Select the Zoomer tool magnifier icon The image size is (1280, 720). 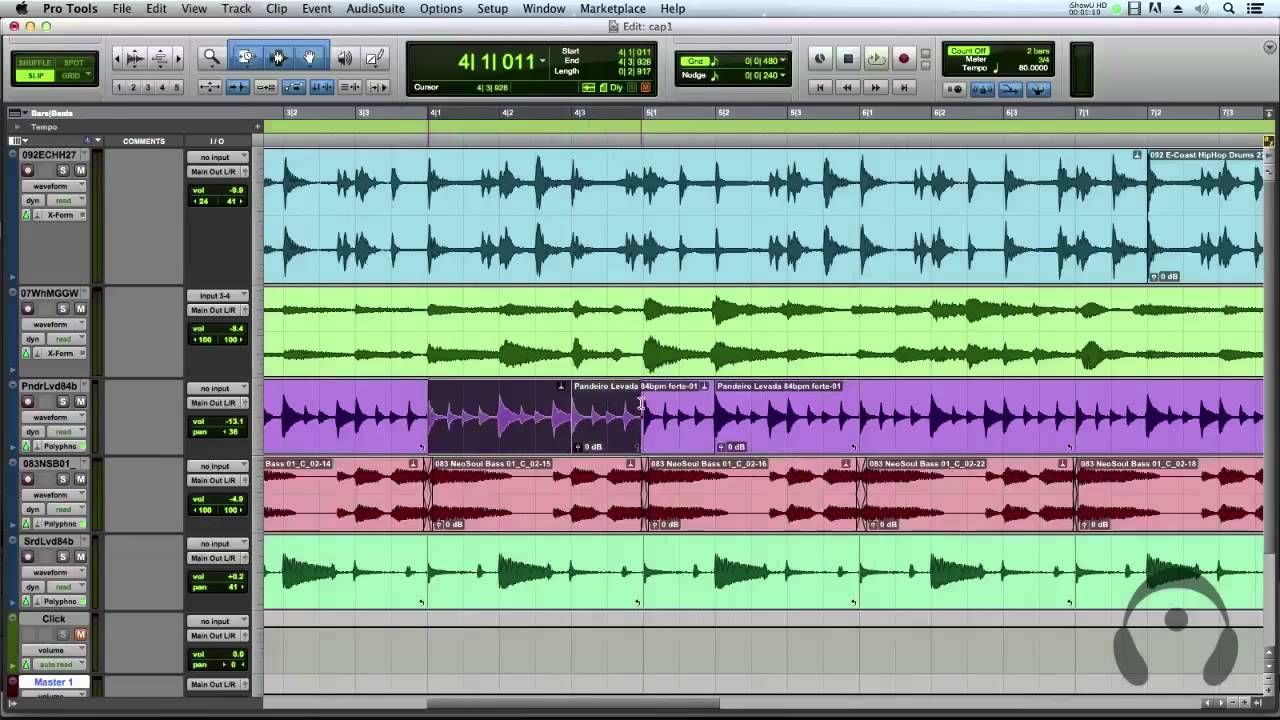(212, 58)
